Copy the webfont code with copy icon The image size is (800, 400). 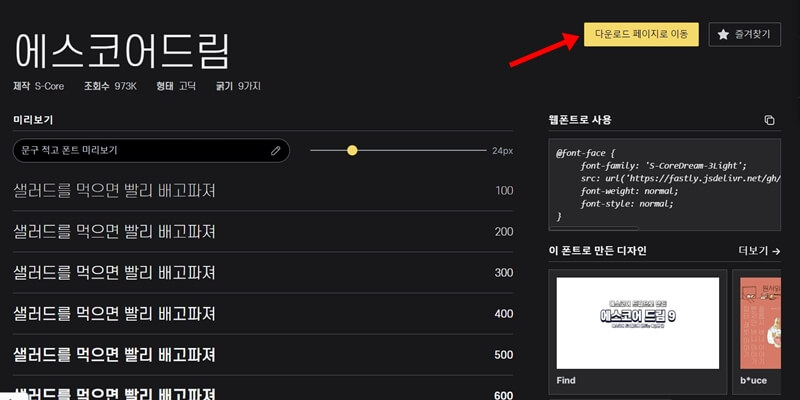point(769,120)
